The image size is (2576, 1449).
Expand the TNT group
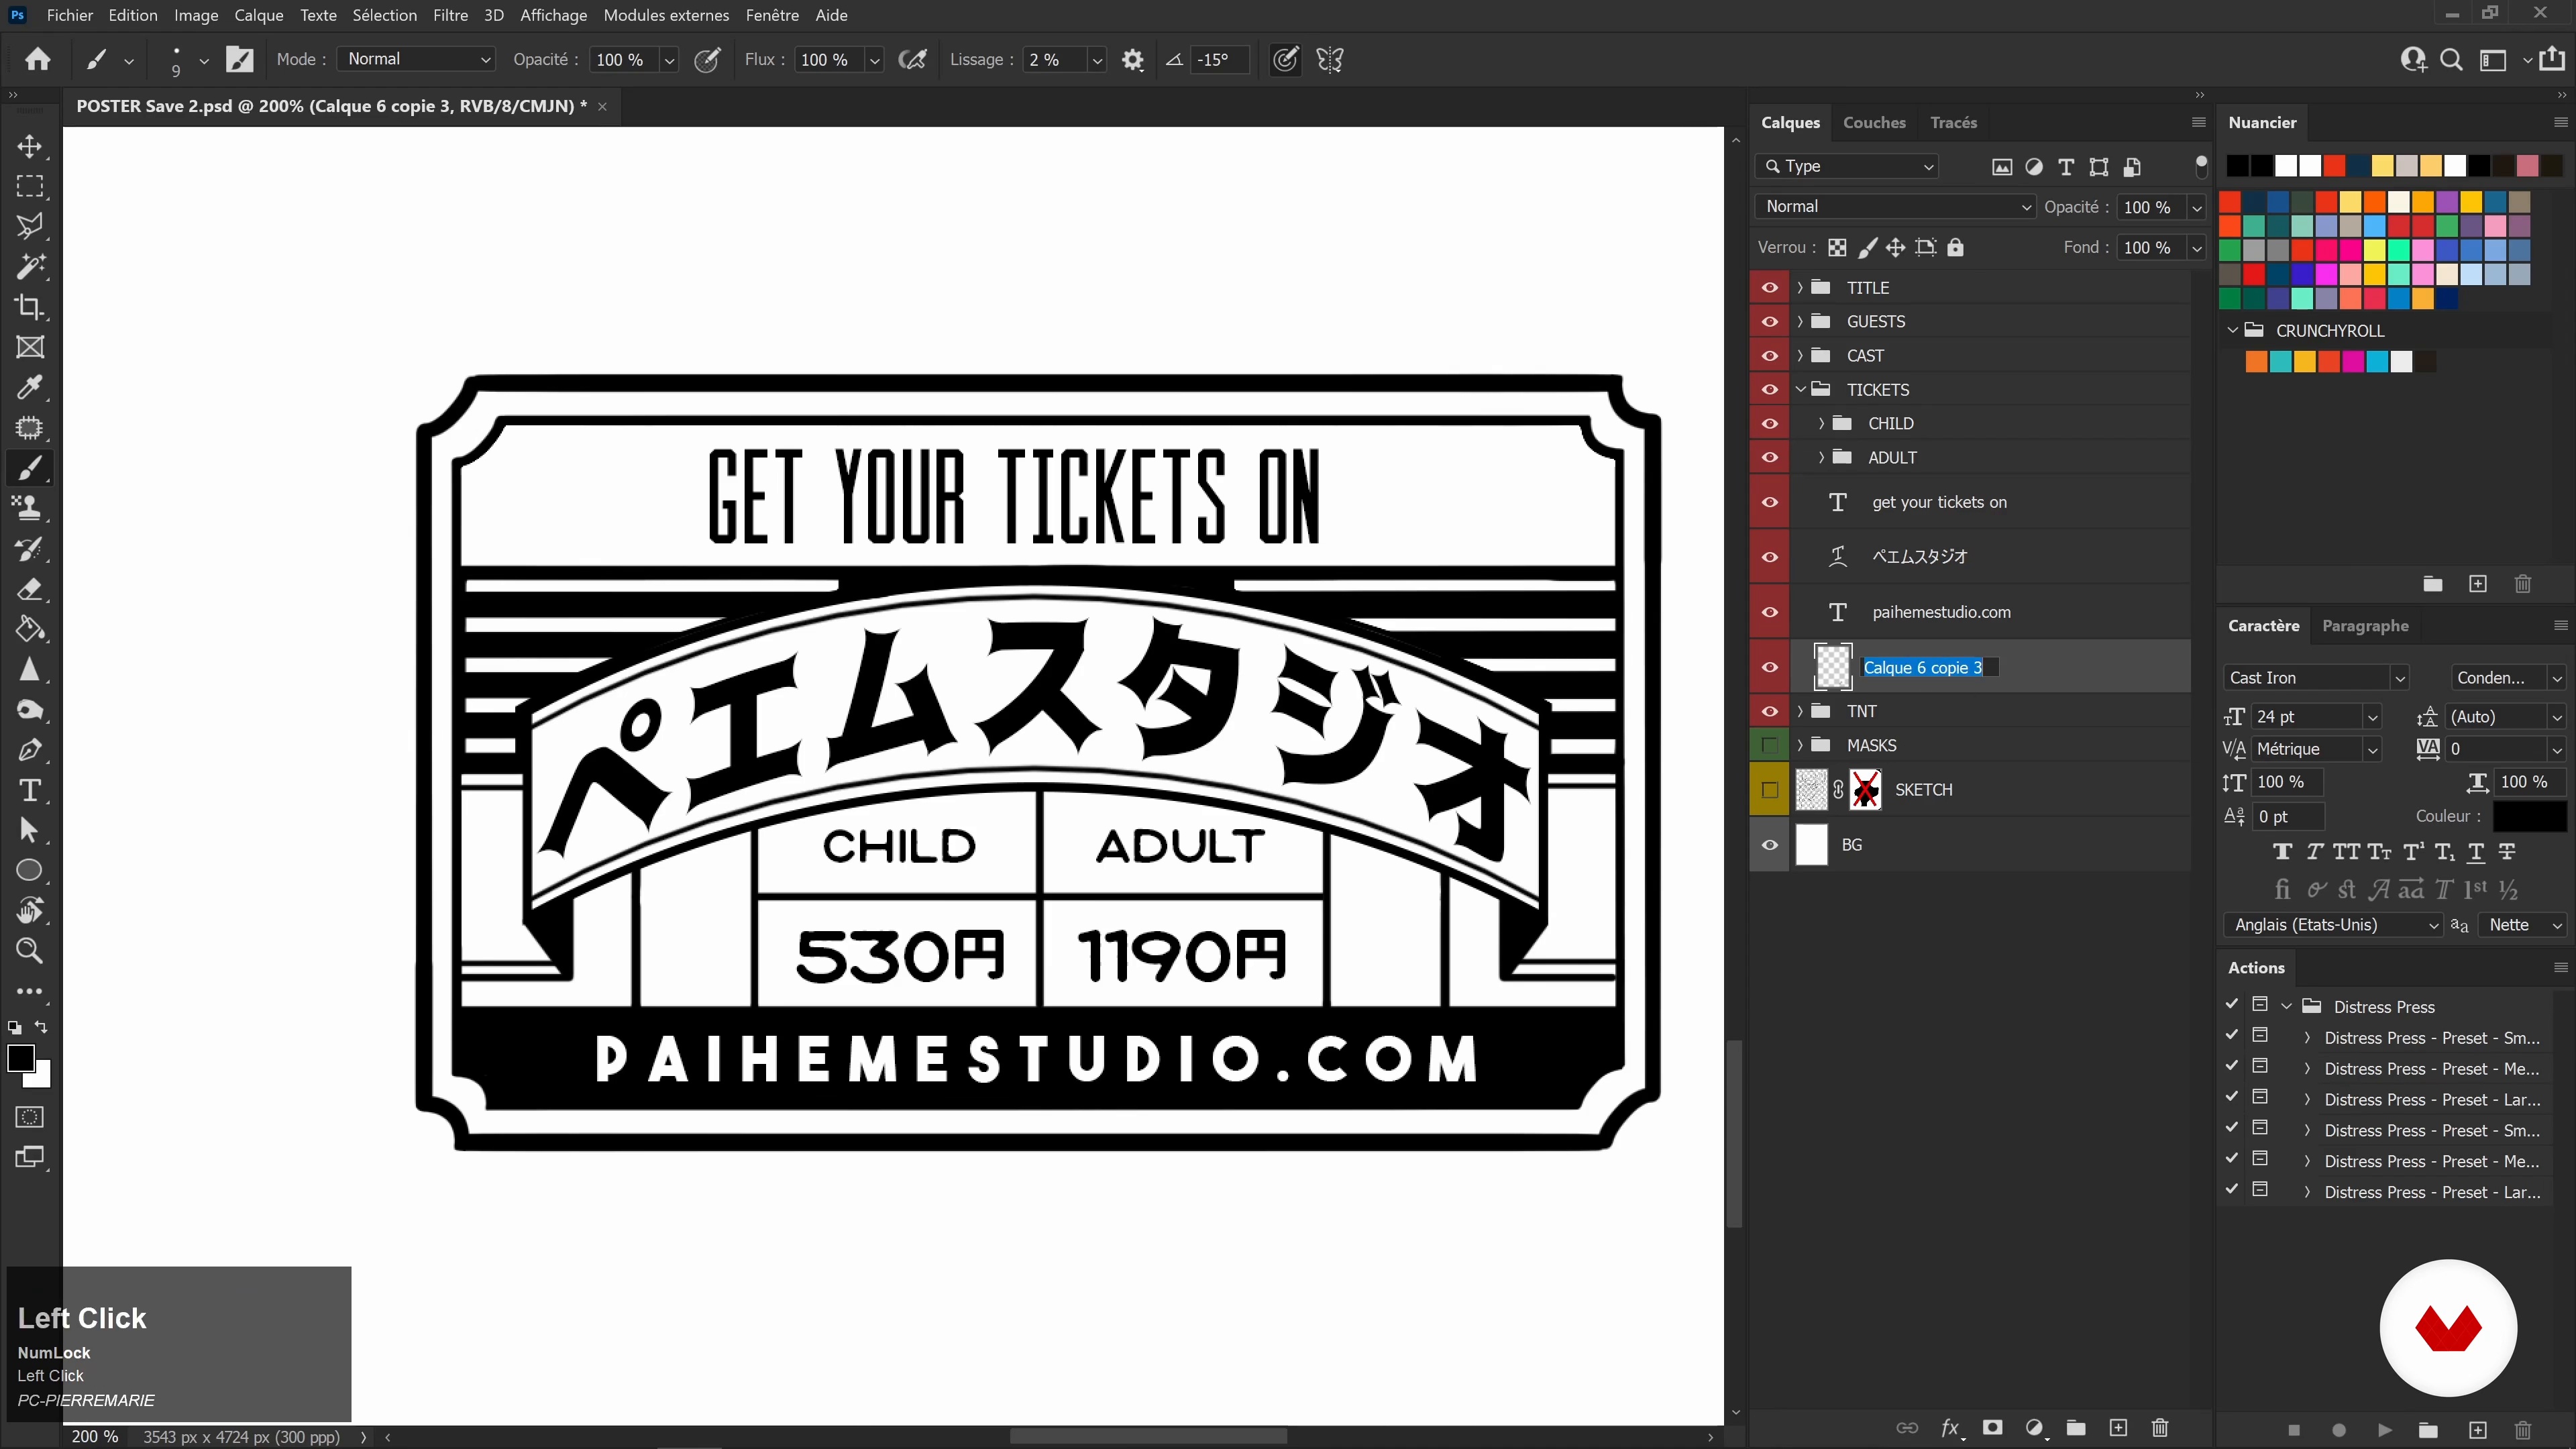(1800, 712)
